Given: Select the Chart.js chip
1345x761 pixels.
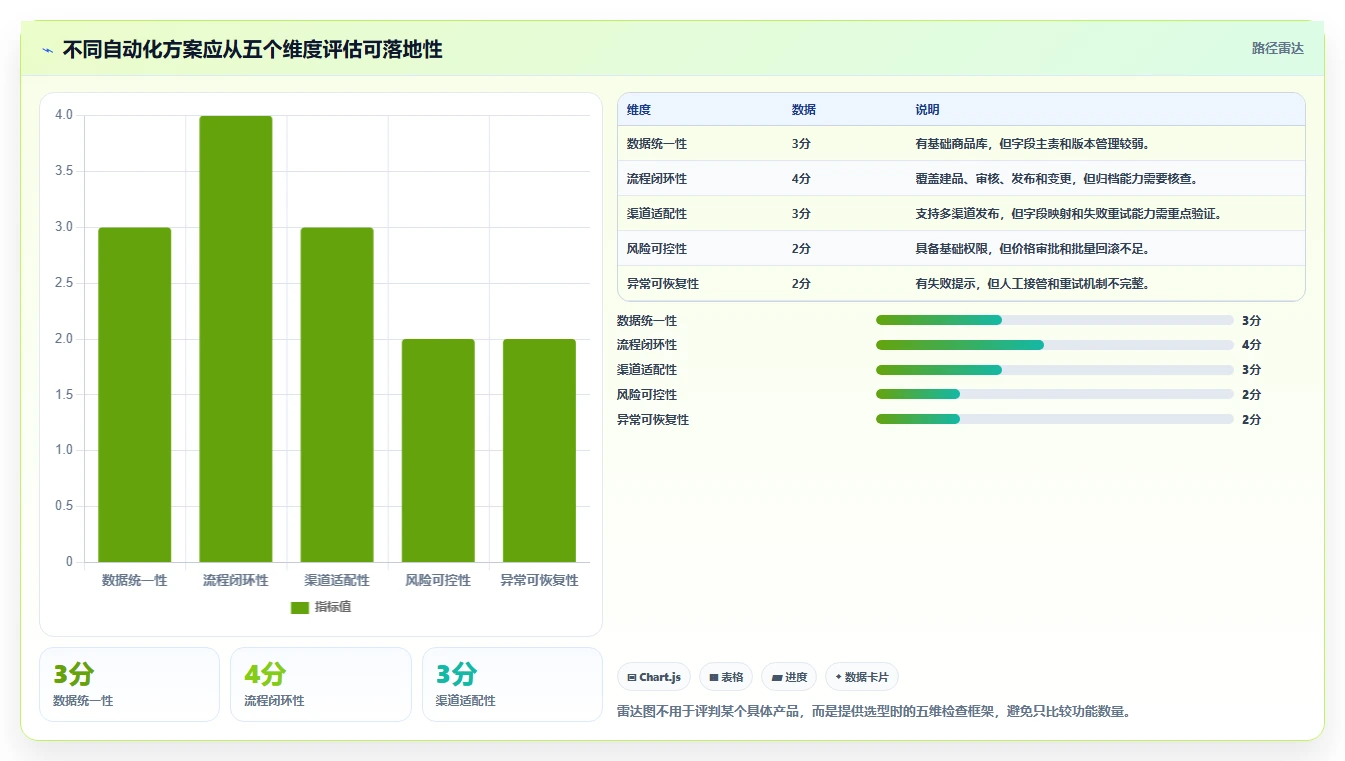Looking at the screenshot, I should pos(654,677).
